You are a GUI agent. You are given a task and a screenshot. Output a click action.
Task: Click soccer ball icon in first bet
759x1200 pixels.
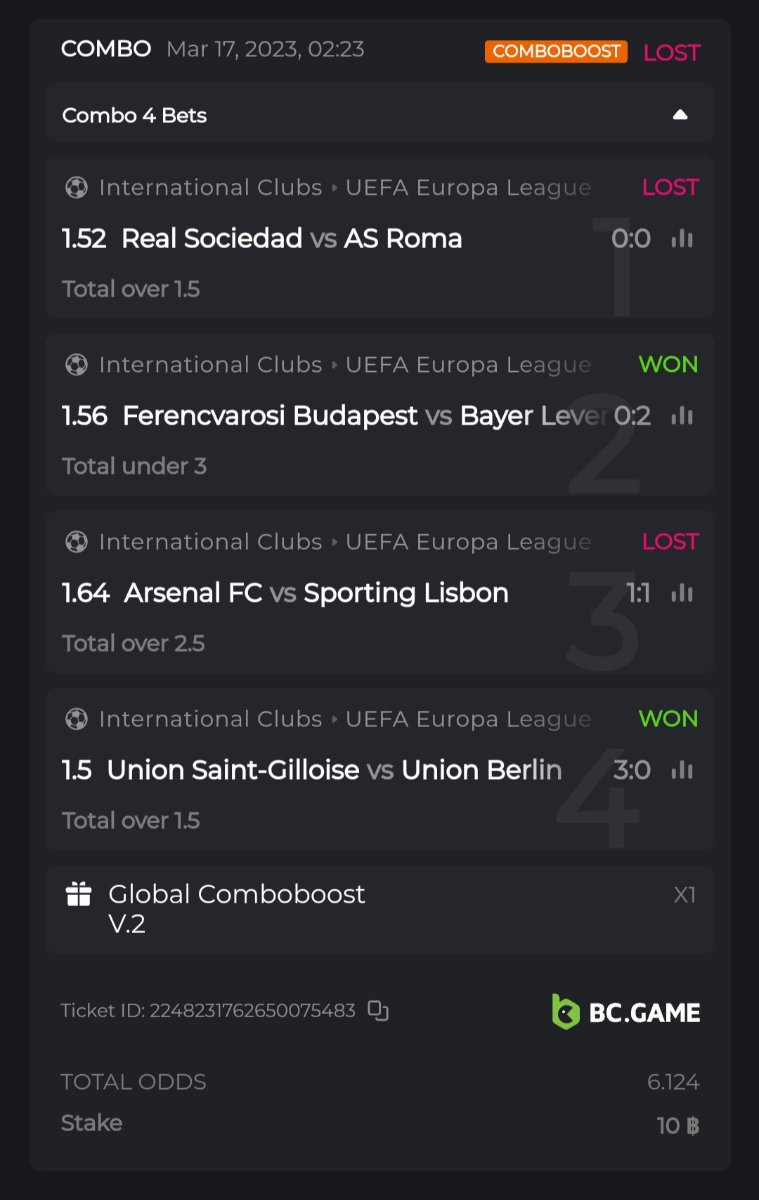coord(76,188)
